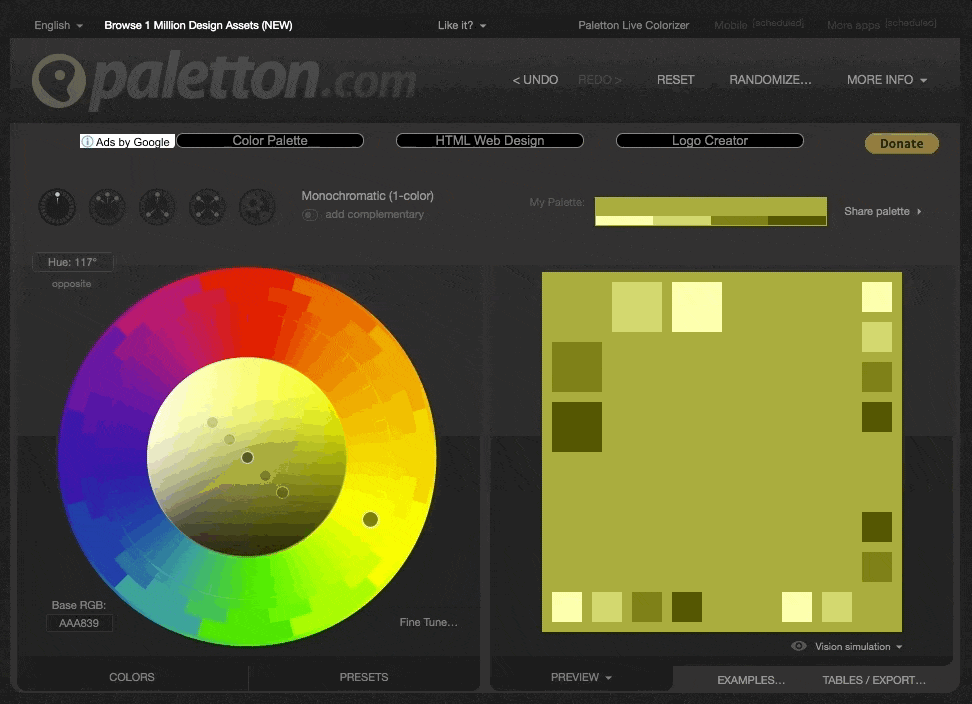
Task: Select the Tetrad scheme icon
Action: [207, 206]
